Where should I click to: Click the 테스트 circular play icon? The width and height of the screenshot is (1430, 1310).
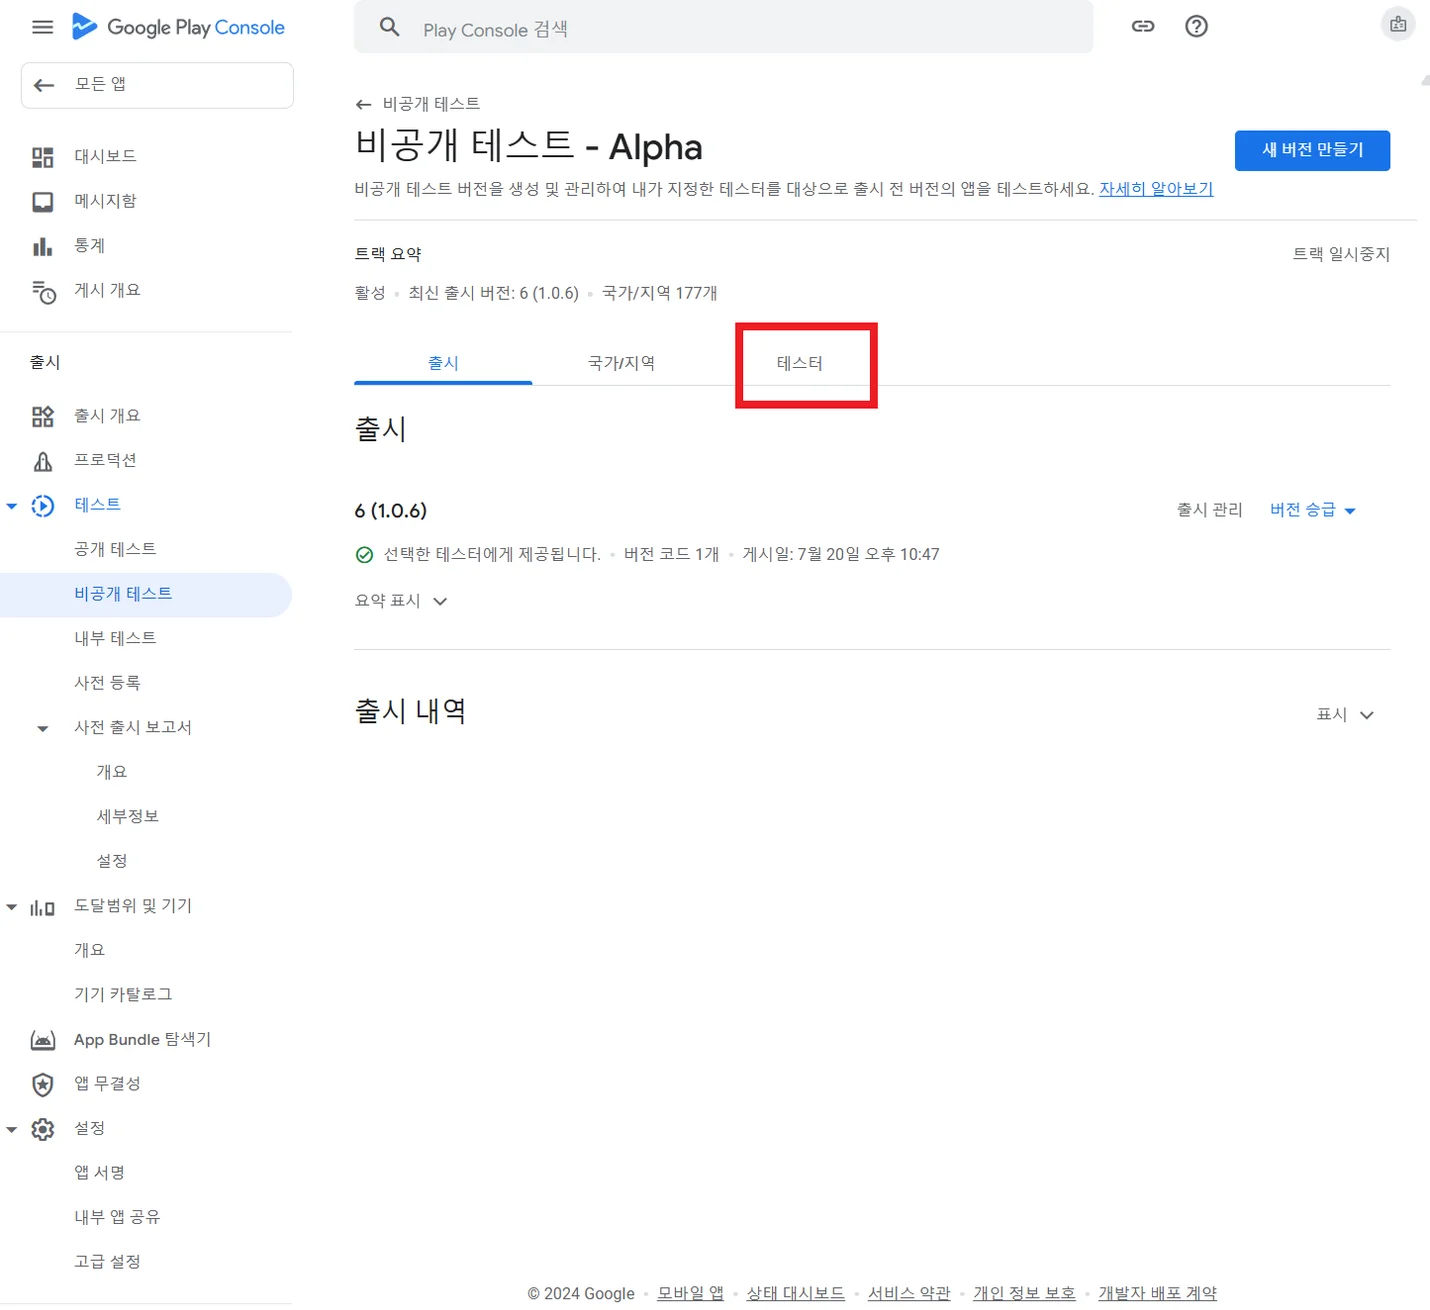click(x=43, y=506)
